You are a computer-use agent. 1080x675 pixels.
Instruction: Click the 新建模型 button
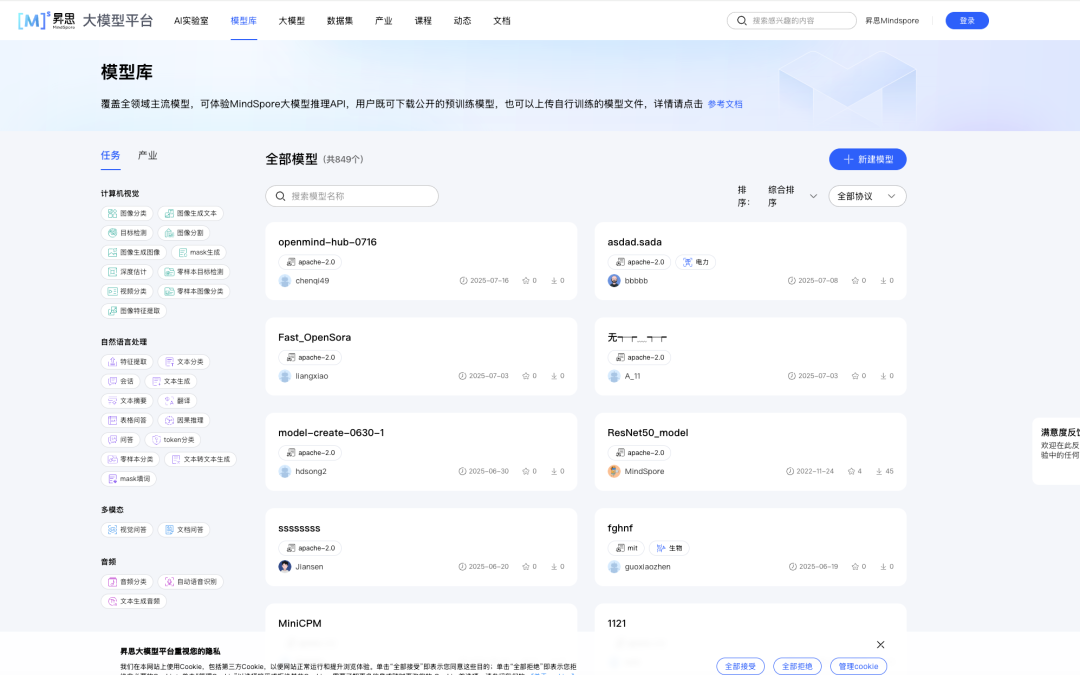867,159
